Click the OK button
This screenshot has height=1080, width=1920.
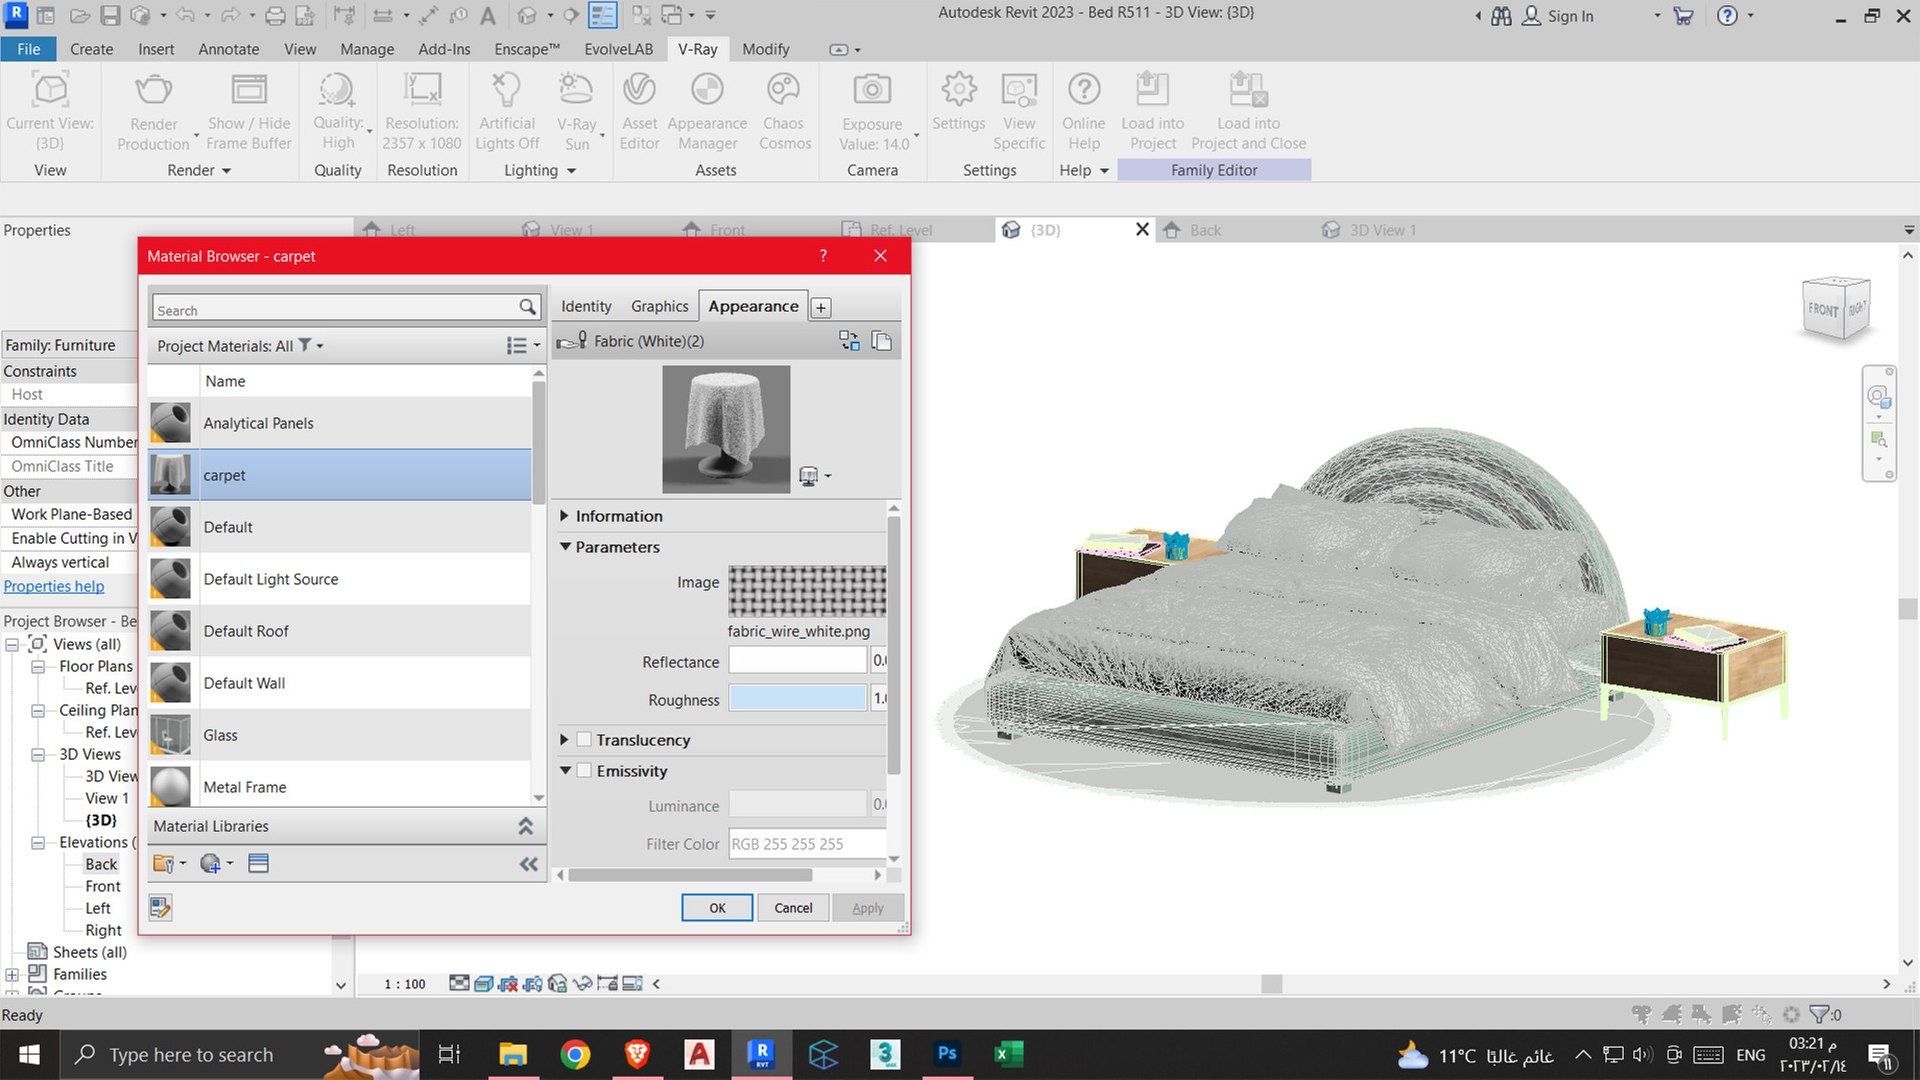coord(717,908)
